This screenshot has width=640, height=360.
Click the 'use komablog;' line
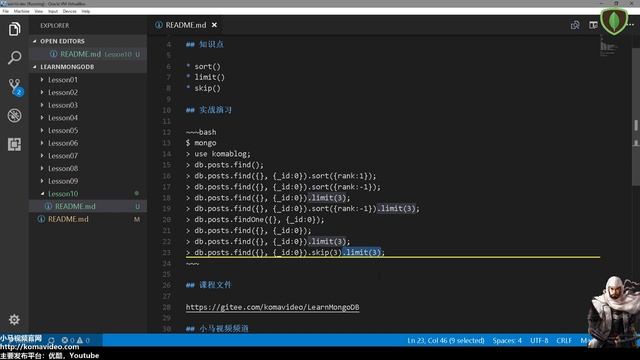tap(222, 154)
